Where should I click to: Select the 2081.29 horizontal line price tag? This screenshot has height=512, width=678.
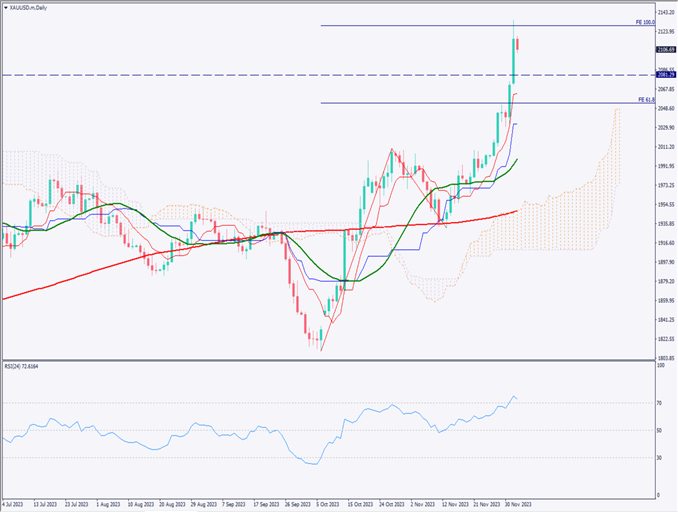(664, 74)
